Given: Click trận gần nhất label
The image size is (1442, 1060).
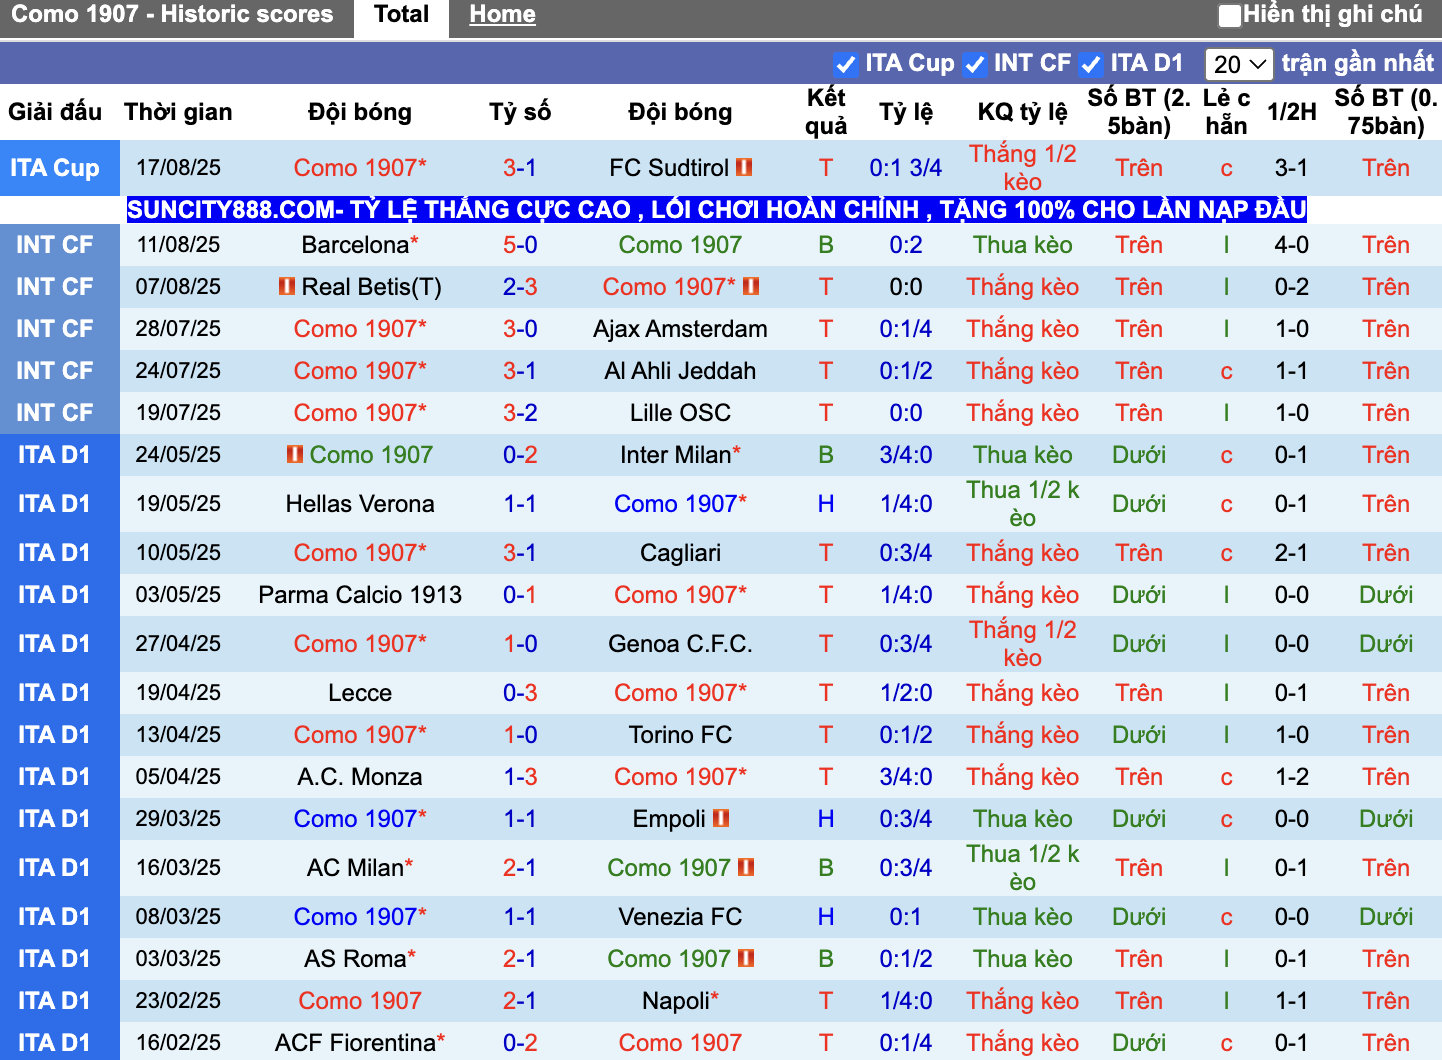Looking at the screenshot, I should point(1357,63).
